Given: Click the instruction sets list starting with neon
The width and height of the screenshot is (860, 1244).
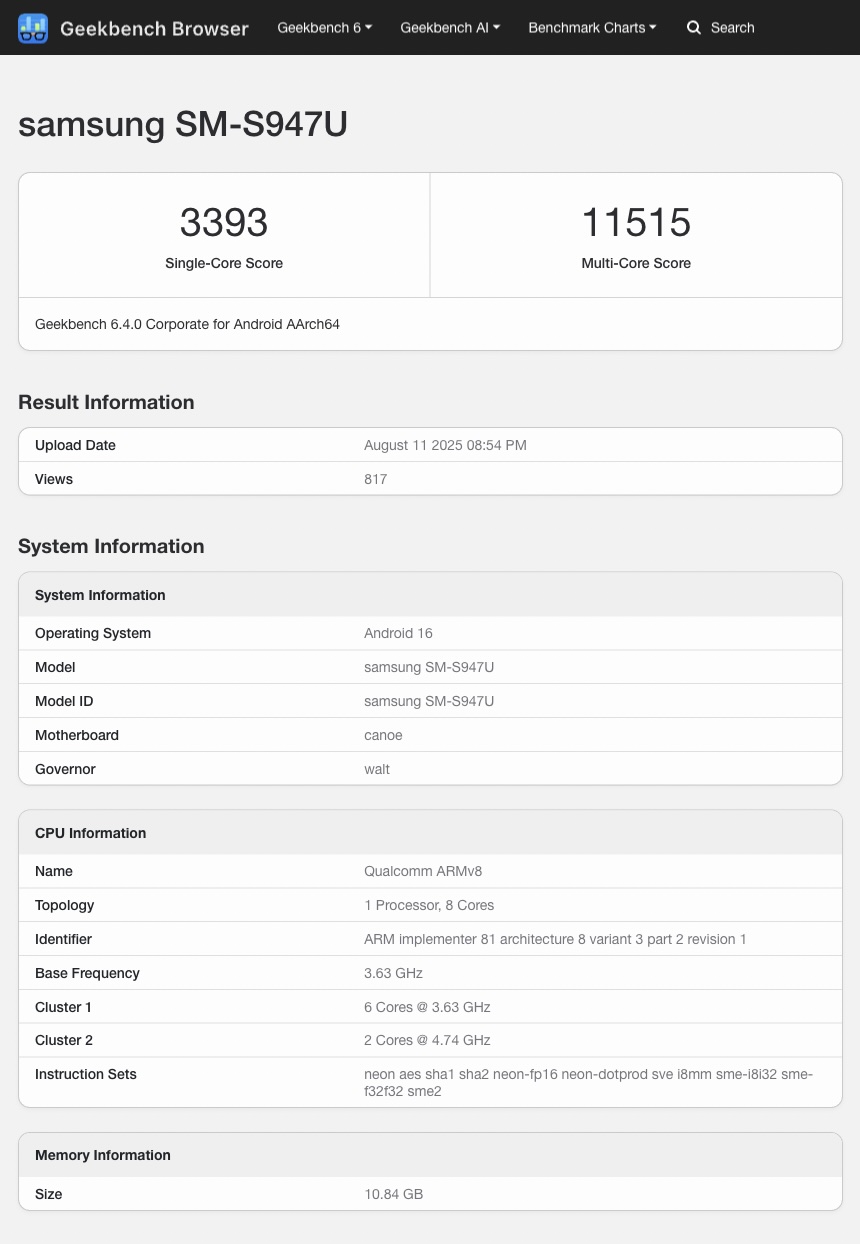Looking at the screenshot, I should coord(588,1082).
